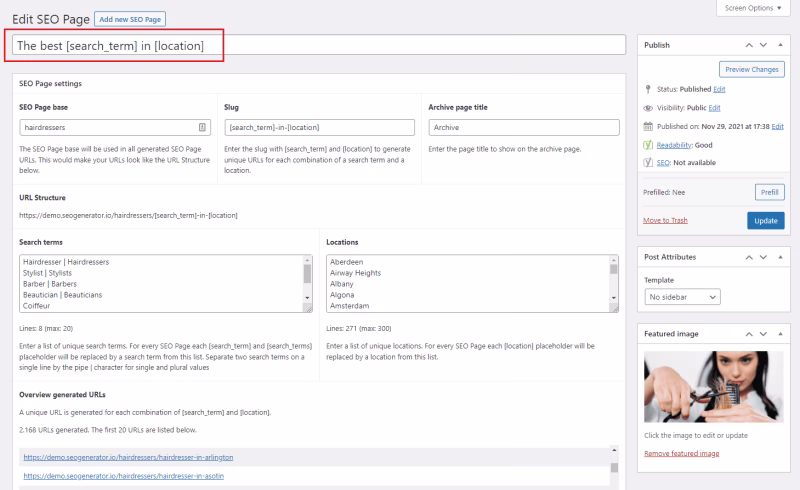800x490 pixels.
Task: Click the Archive page title field
Action: point(524,128)
